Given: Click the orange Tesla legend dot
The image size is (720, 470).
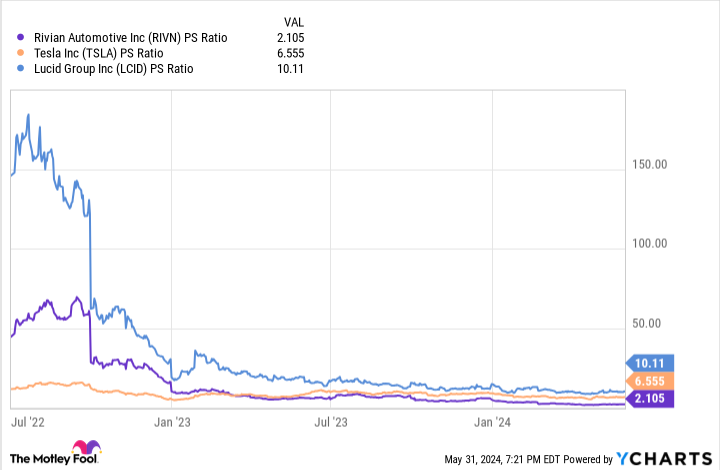Looking at the screenshot, I should pos(20,53).
